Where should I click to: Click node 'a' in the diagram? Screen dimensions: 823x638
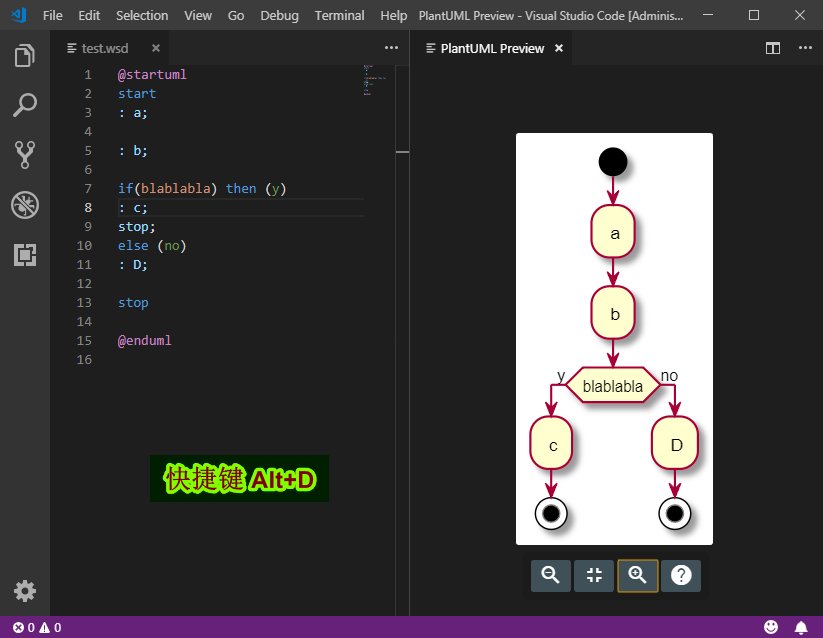tap(613, 232)
